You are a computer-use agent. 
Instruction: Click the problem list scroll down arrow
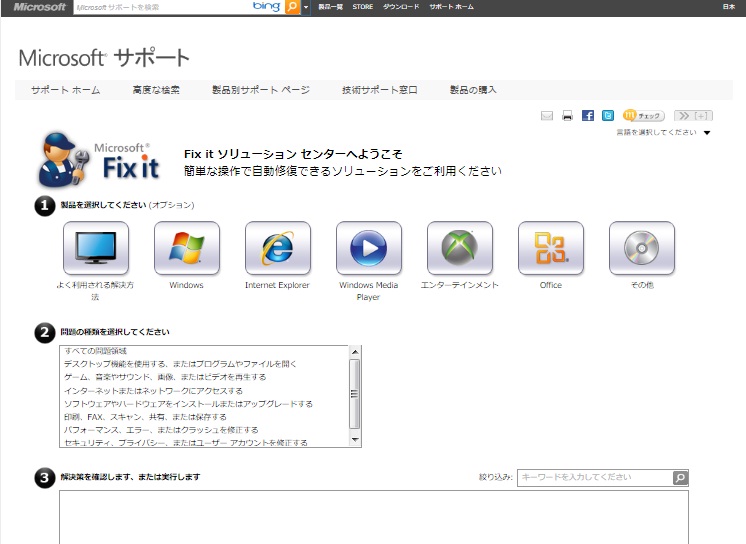tap(355, 440)
